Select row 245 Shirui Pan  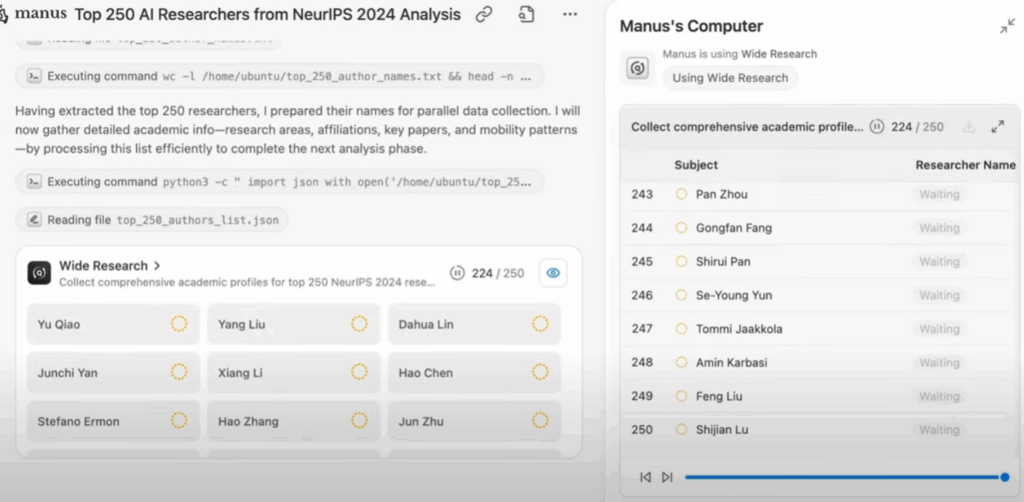820,262
